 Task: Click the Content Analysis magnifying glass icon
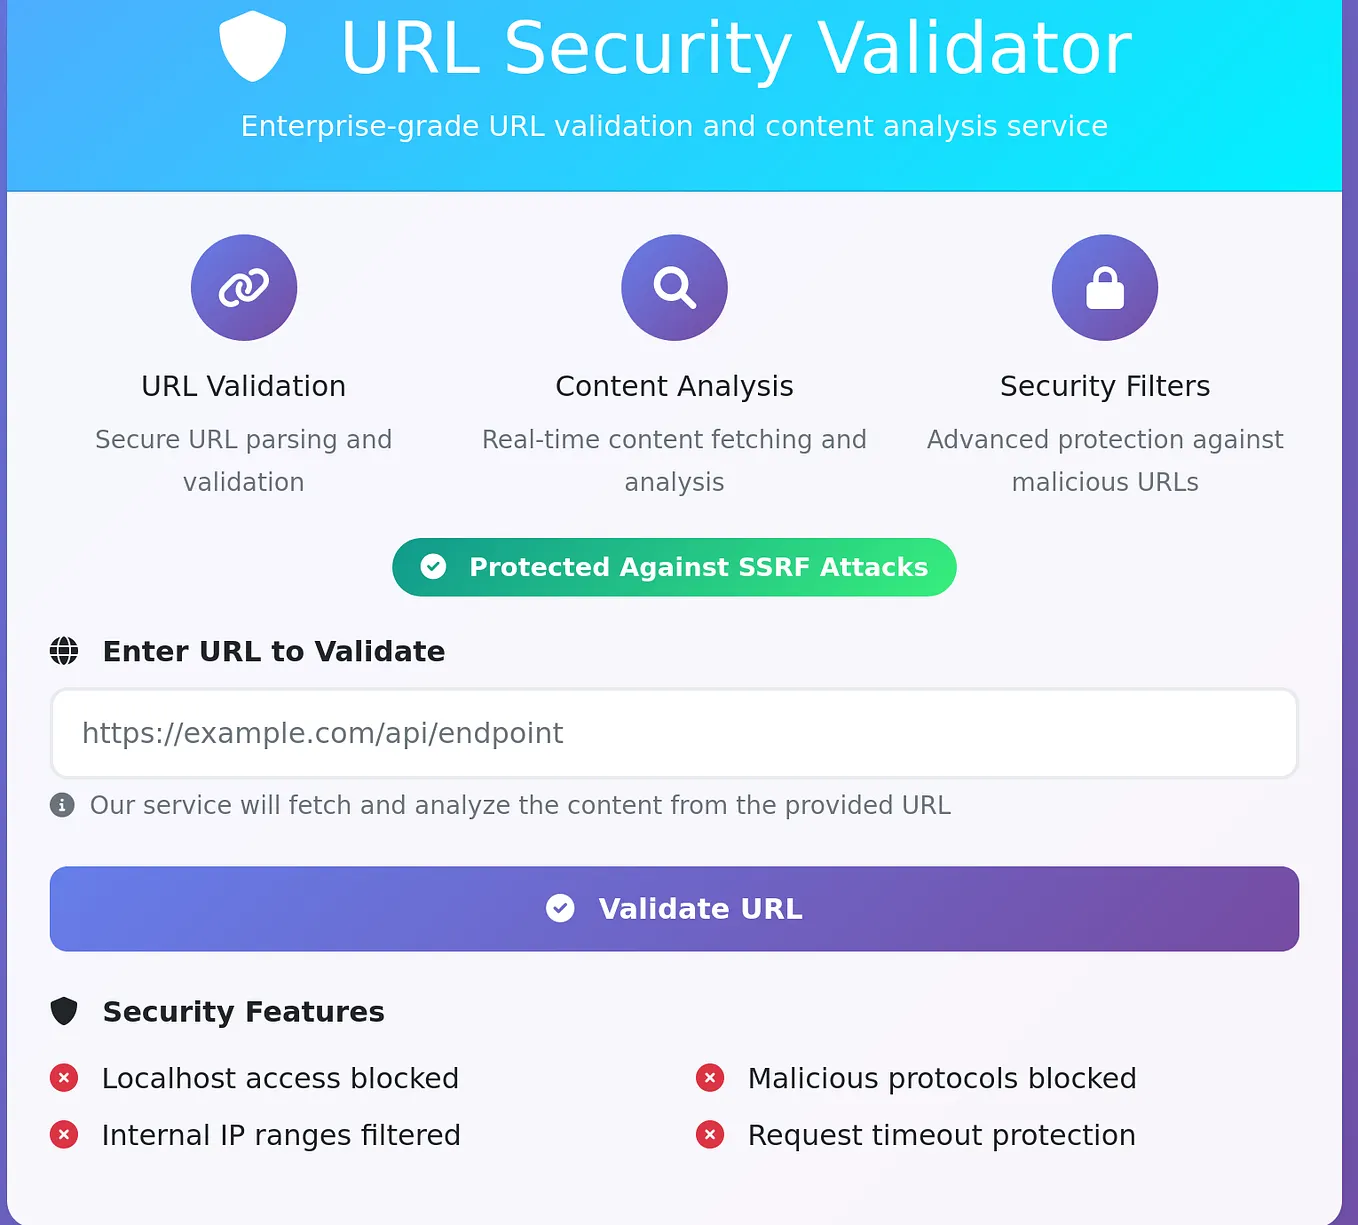pos(674,287)
